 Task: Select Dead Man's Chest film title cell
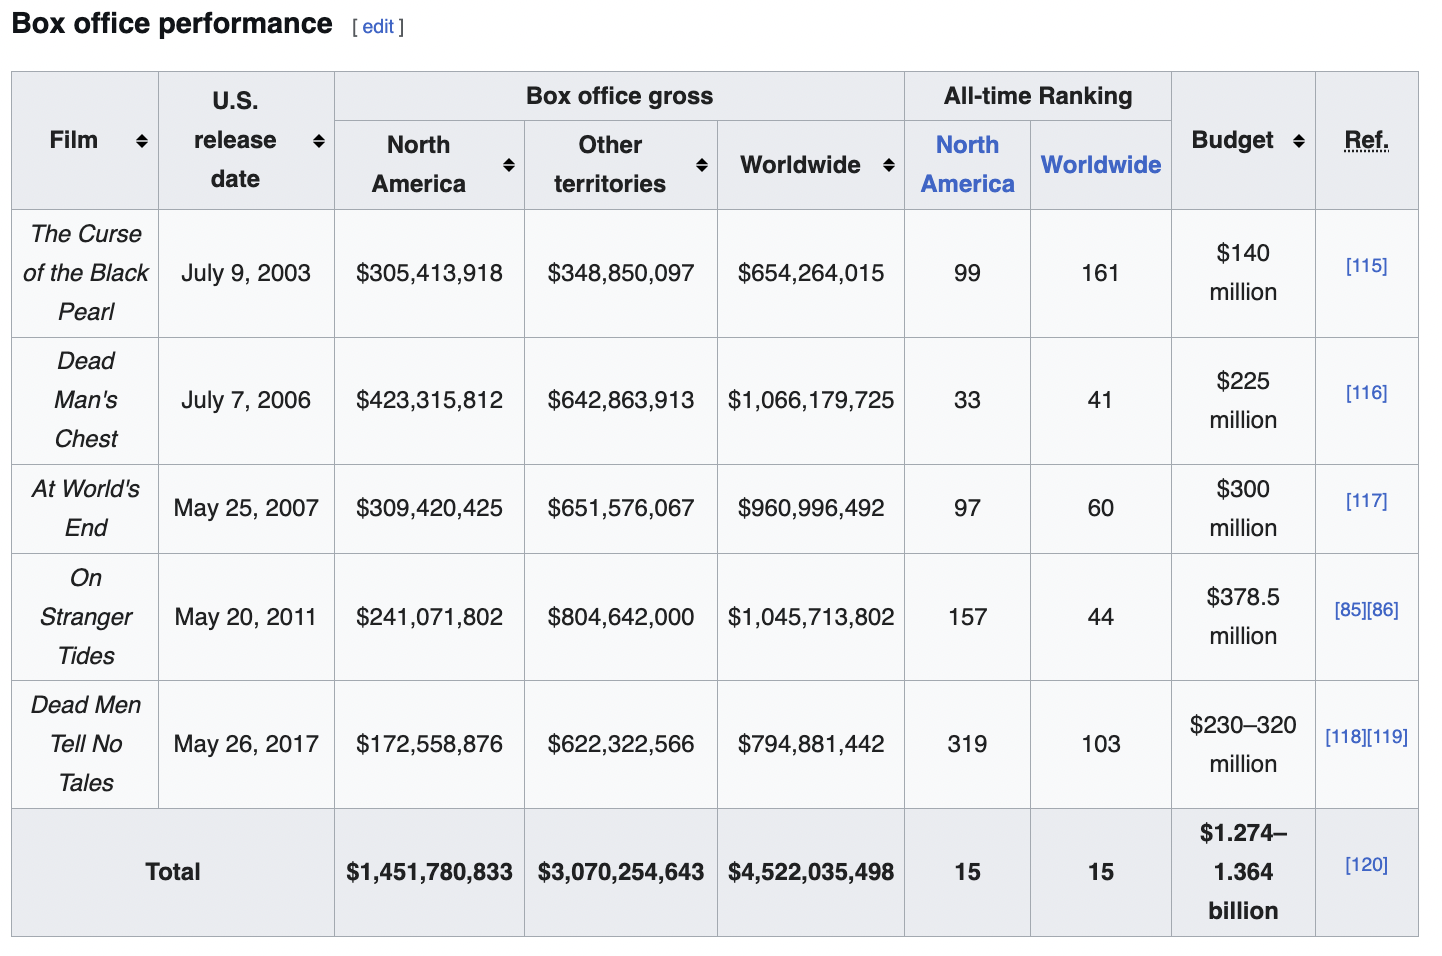tap(86, 400)
